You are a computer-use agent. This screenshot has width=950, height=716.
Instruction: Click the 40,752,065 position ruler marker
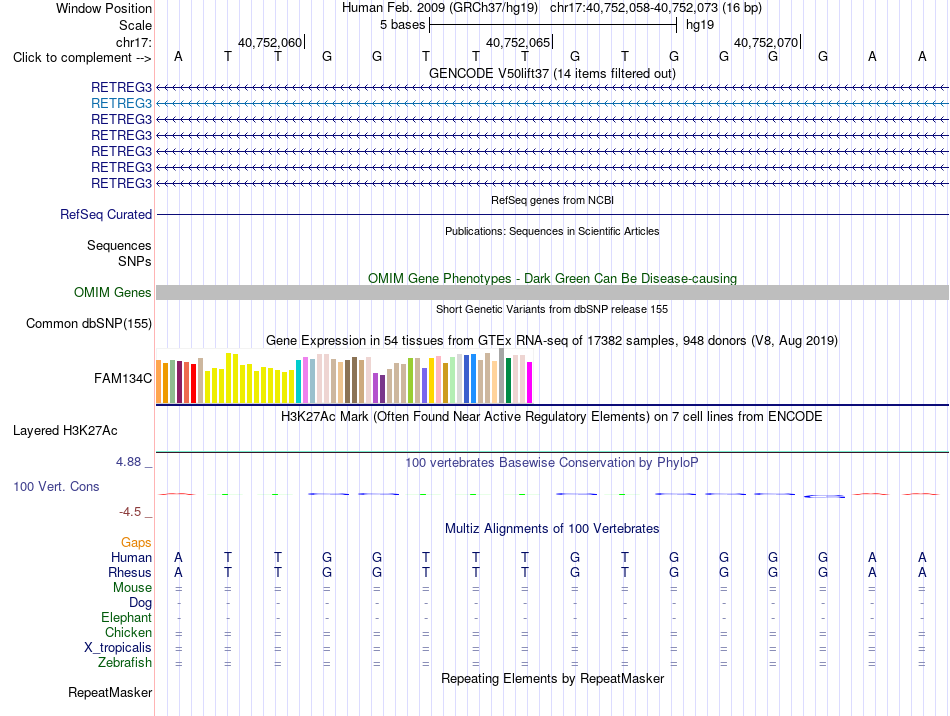519,42
